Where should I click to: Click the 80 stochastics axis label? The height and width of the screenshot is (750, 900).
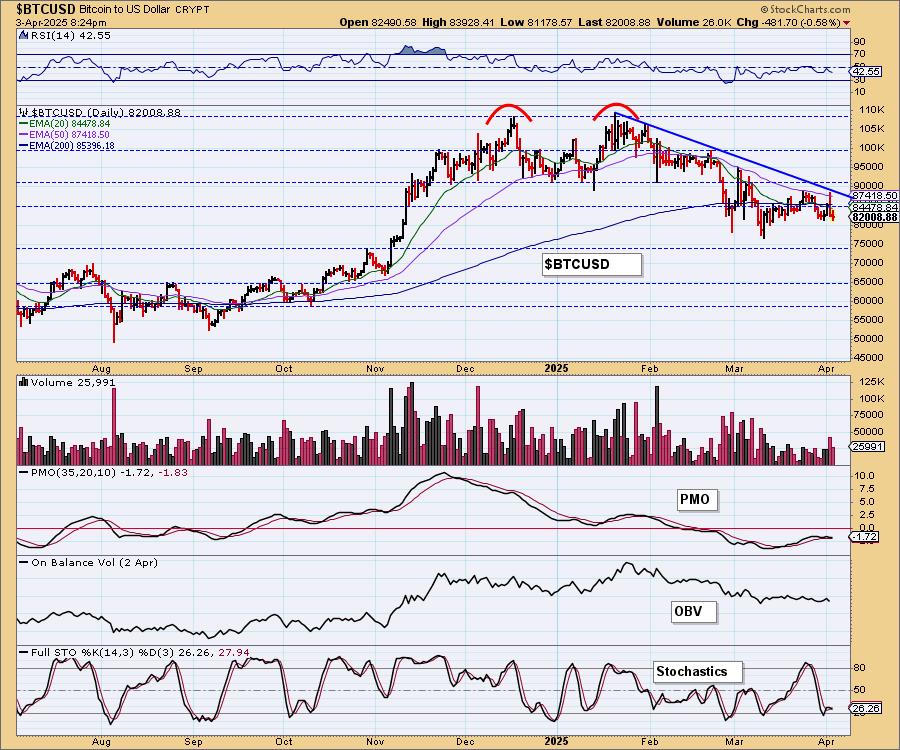pos(860,668)
